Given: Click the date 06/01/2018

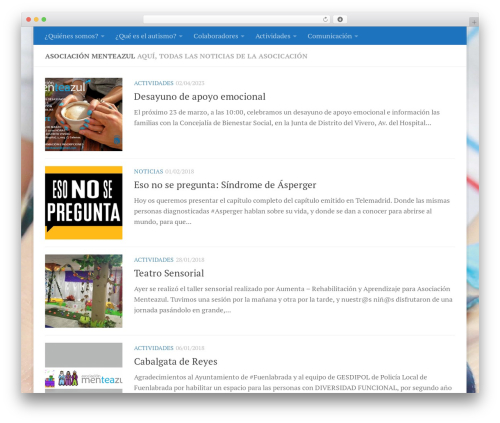Looking at the screenshot, I should point(190,348).
